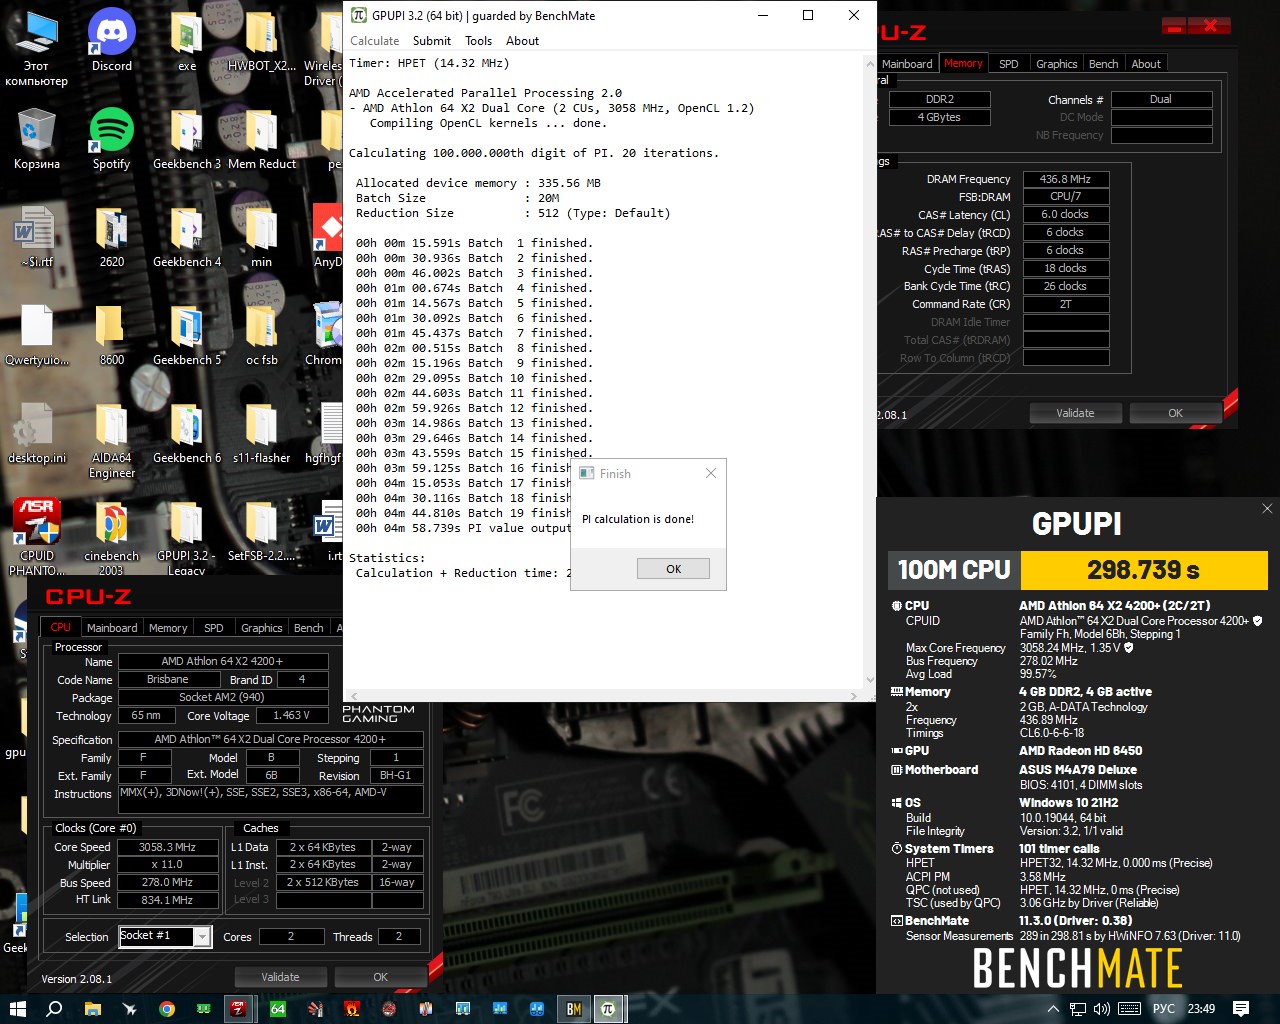1280x1024 pixels.
Task: Close the BenchMate GPUPI result panel
Action: (1267, 508)
